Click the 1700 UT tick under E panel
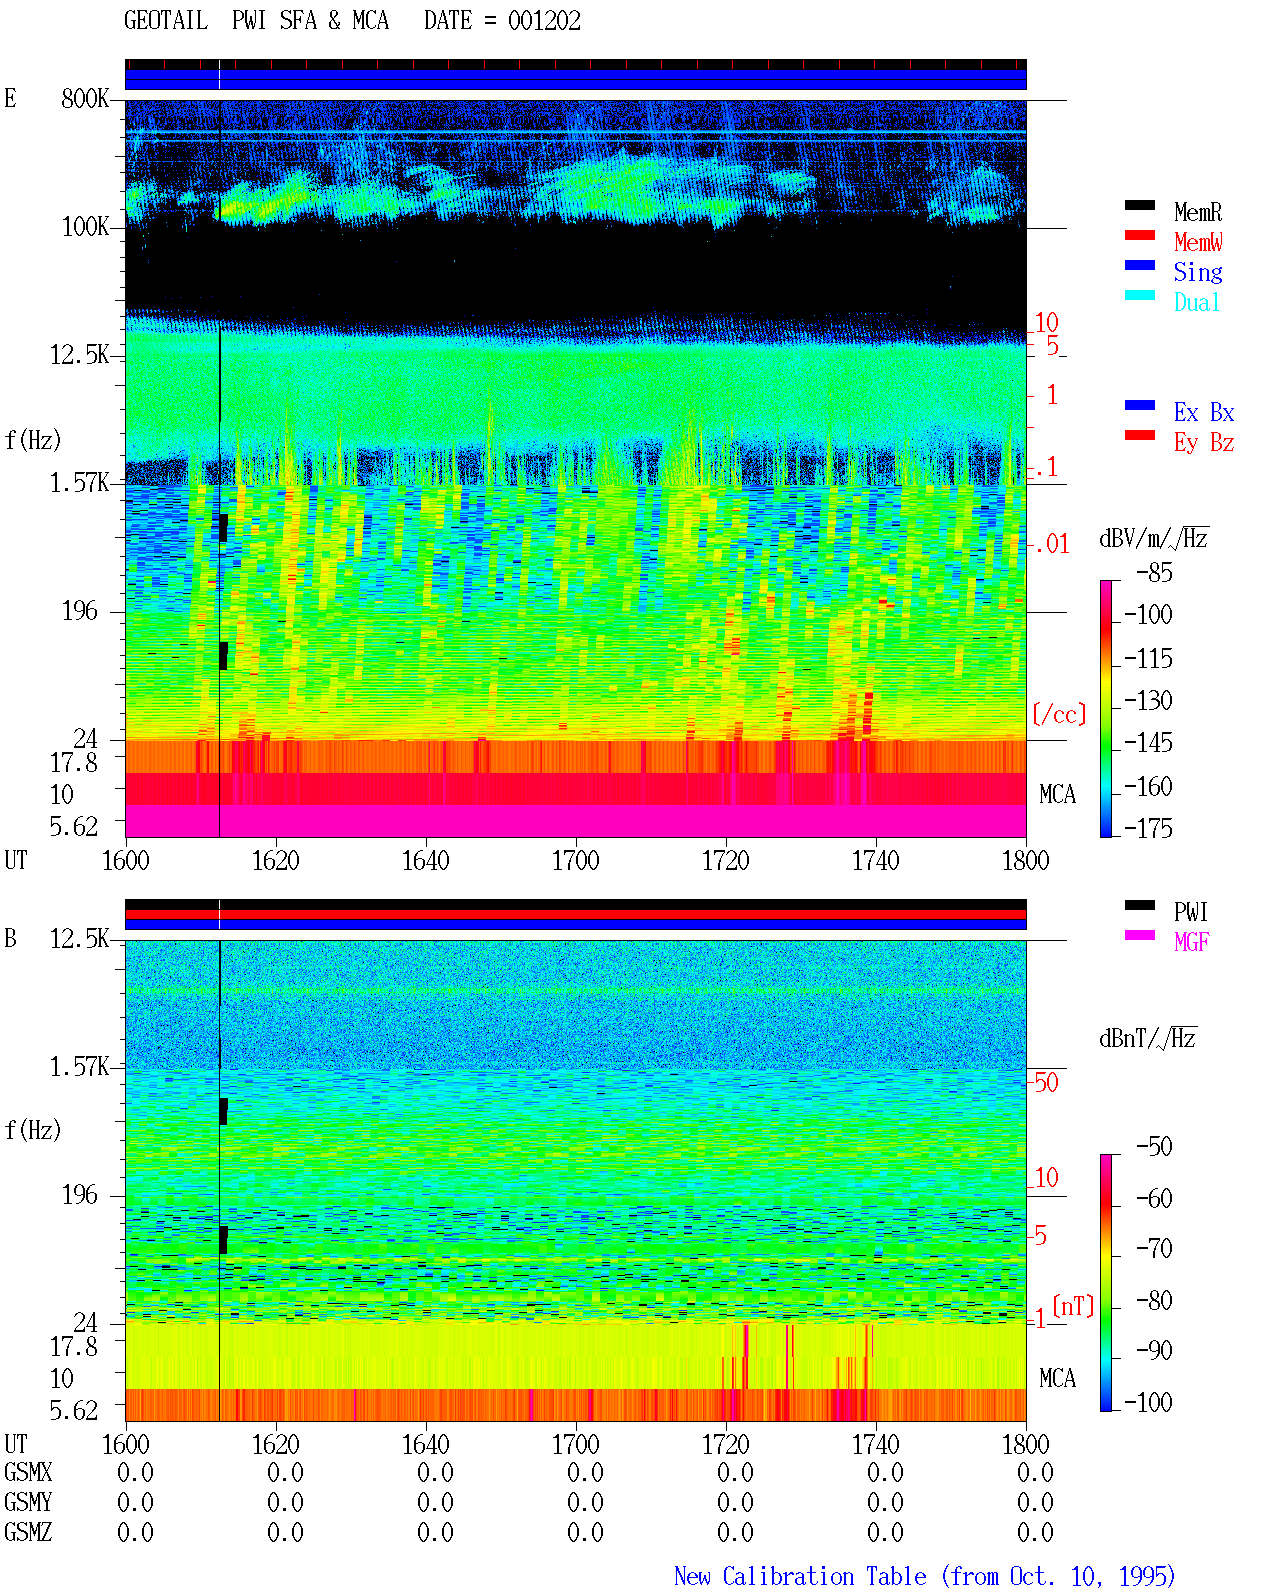 point(575,861)
